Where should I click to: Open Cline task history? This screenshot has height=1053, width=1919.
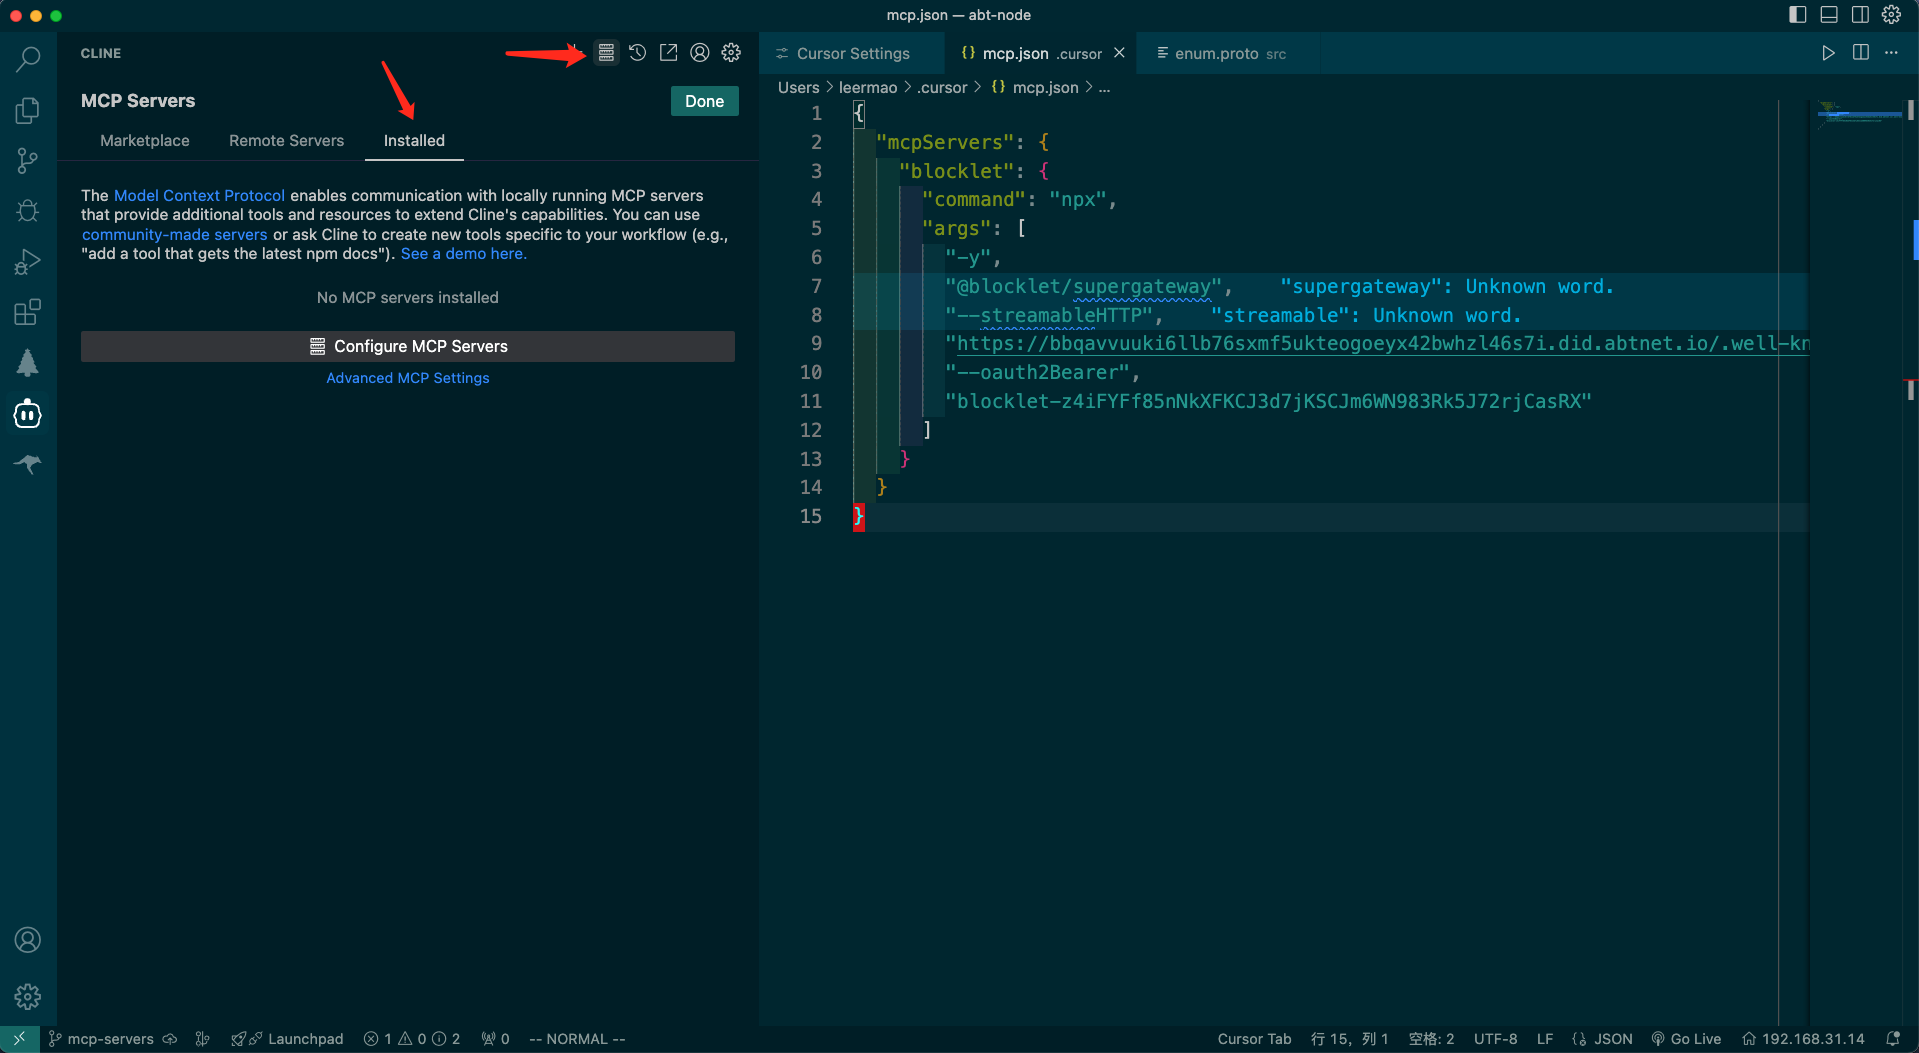637,53
